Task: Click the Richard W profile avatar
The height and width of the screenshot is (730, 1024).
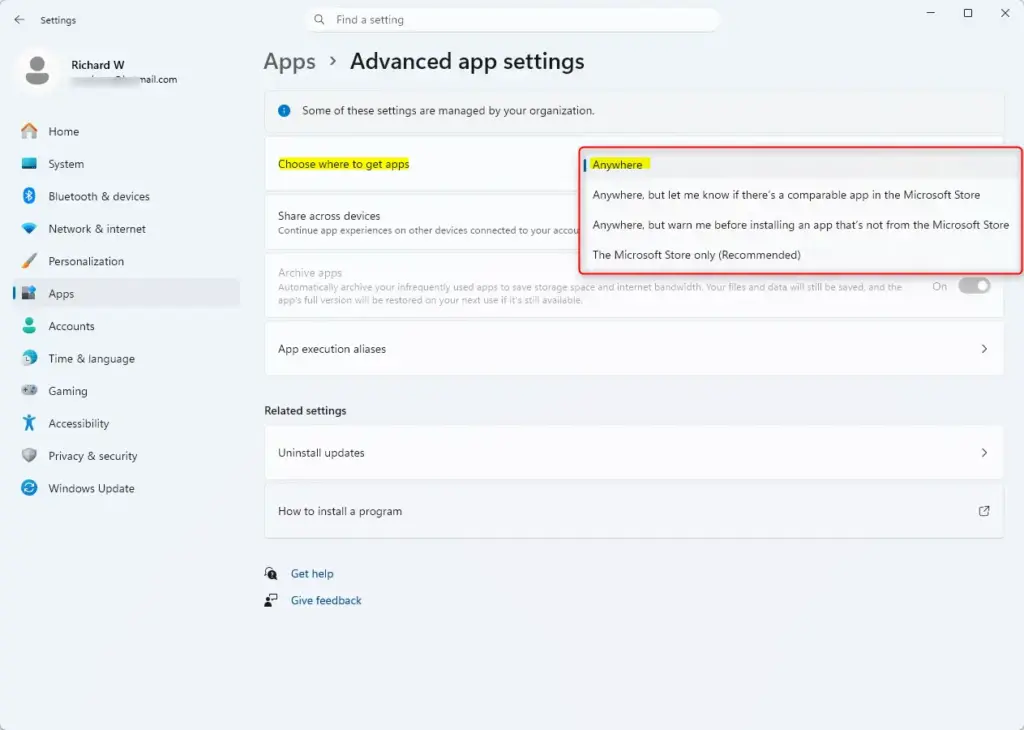Action: 37,71
